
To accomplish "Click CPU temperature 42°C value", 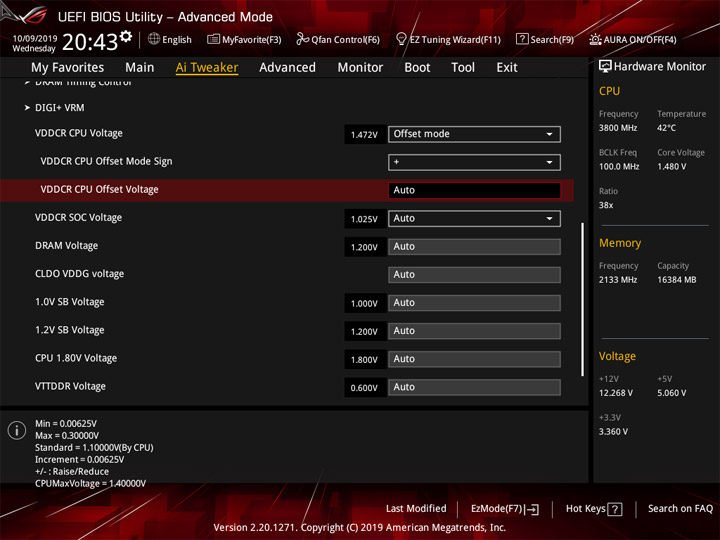I will [x=666, y=128].
